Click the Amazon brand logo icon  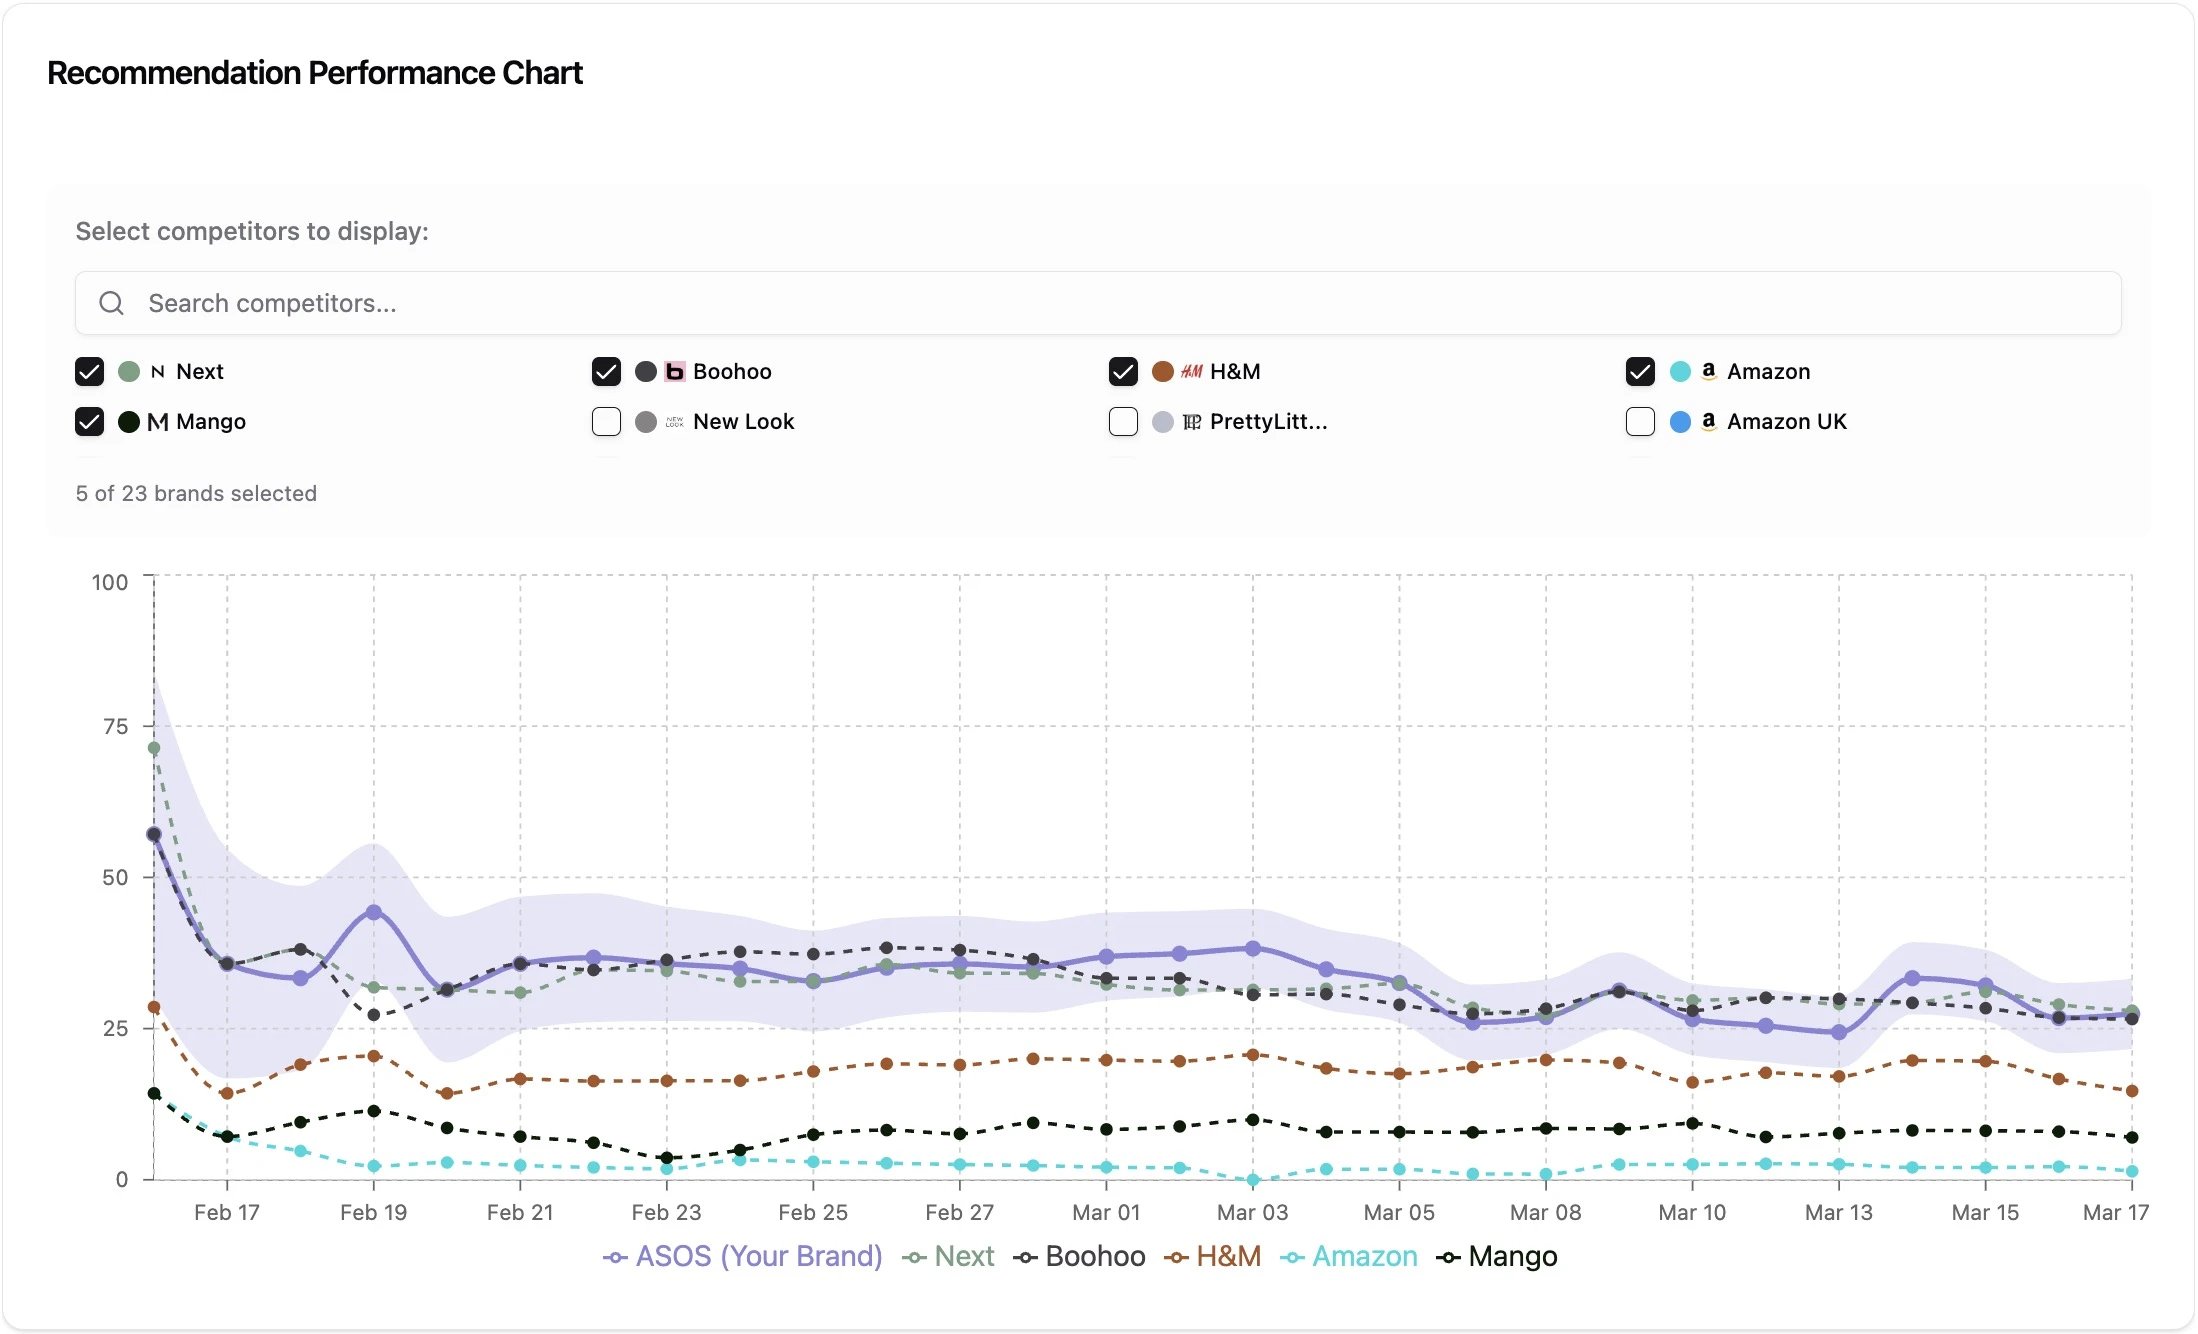tap(1709, 371)
